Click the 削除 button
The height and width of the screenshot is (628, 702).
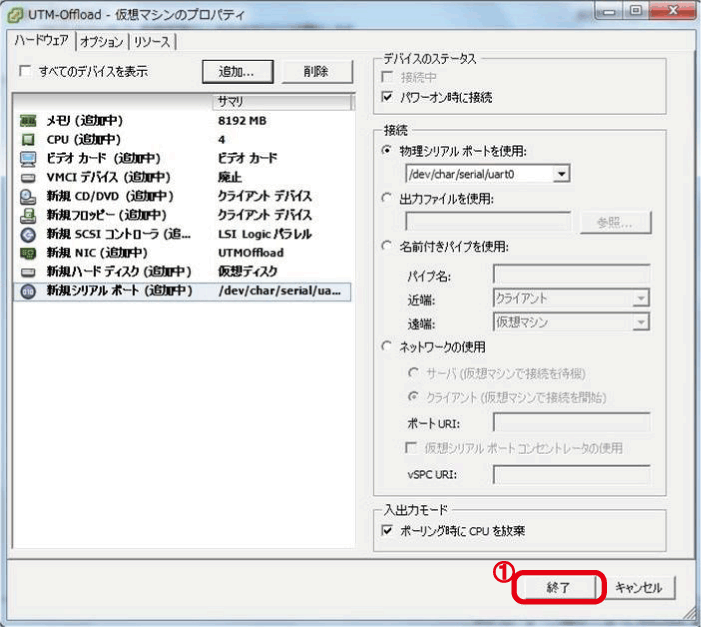pyautogui.click(x=317, y=72)
